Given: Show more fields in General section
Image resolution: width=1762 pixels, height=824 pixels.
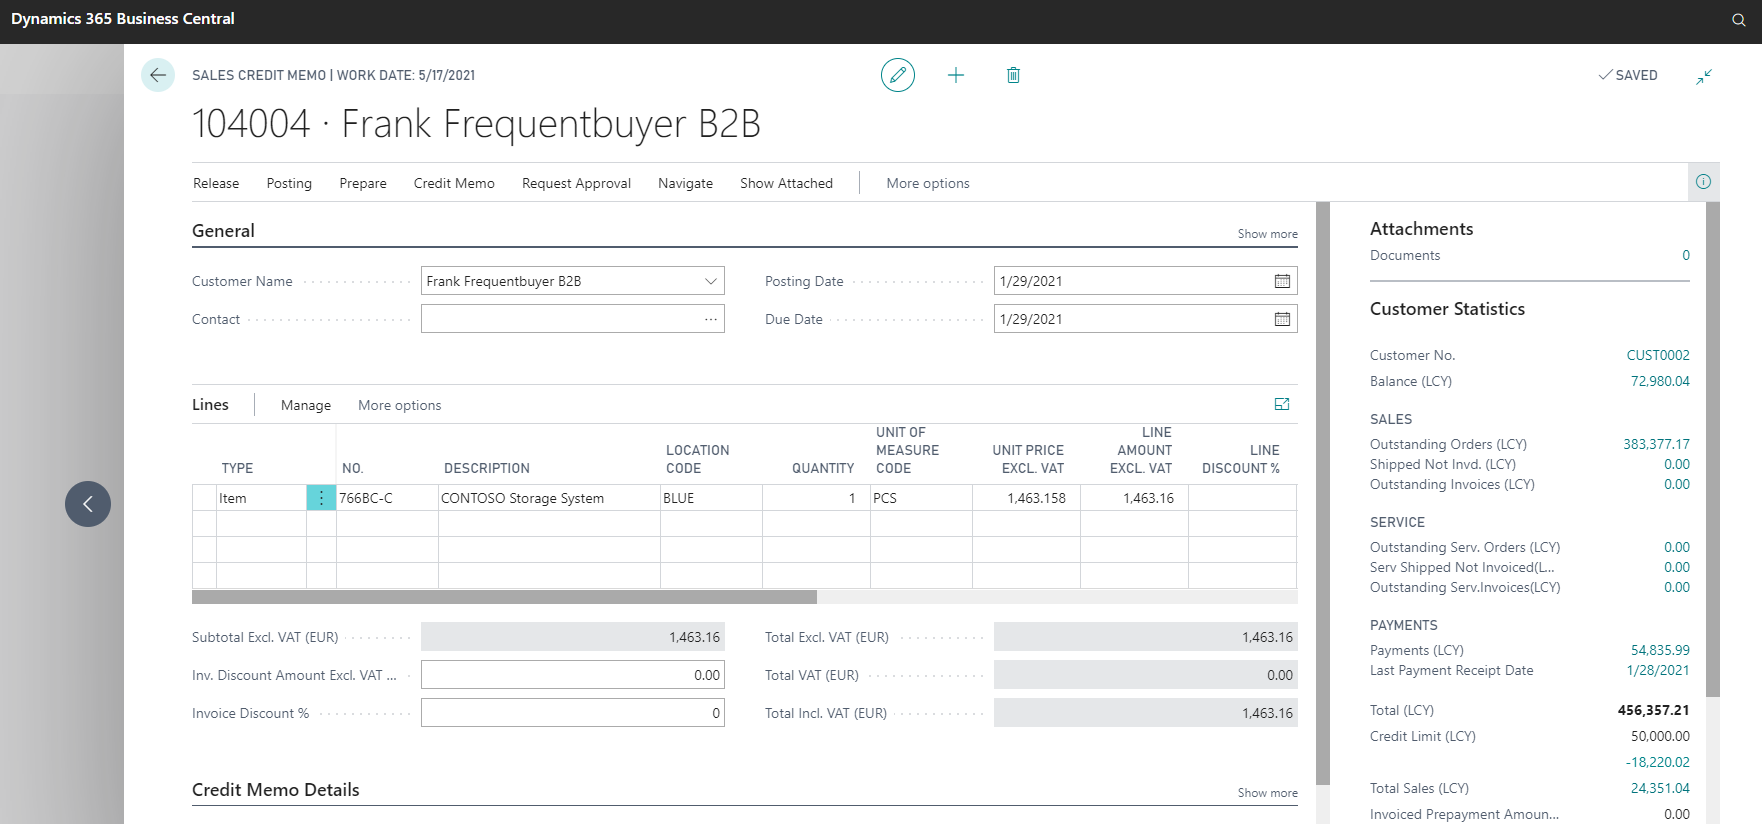Looking at the screenshot, I should coord(1267,234).
